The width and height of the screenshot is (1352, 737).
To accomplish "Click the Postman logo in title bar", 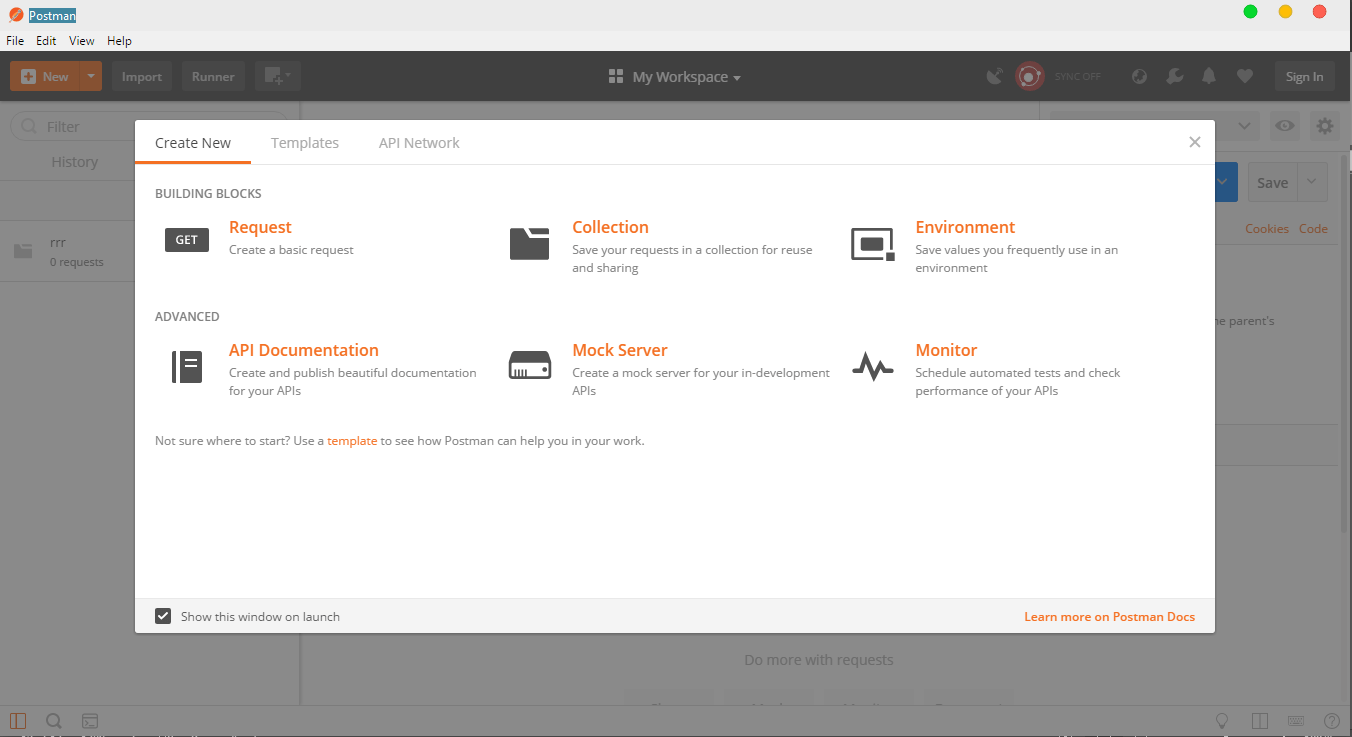I will [x=16, y=15].
